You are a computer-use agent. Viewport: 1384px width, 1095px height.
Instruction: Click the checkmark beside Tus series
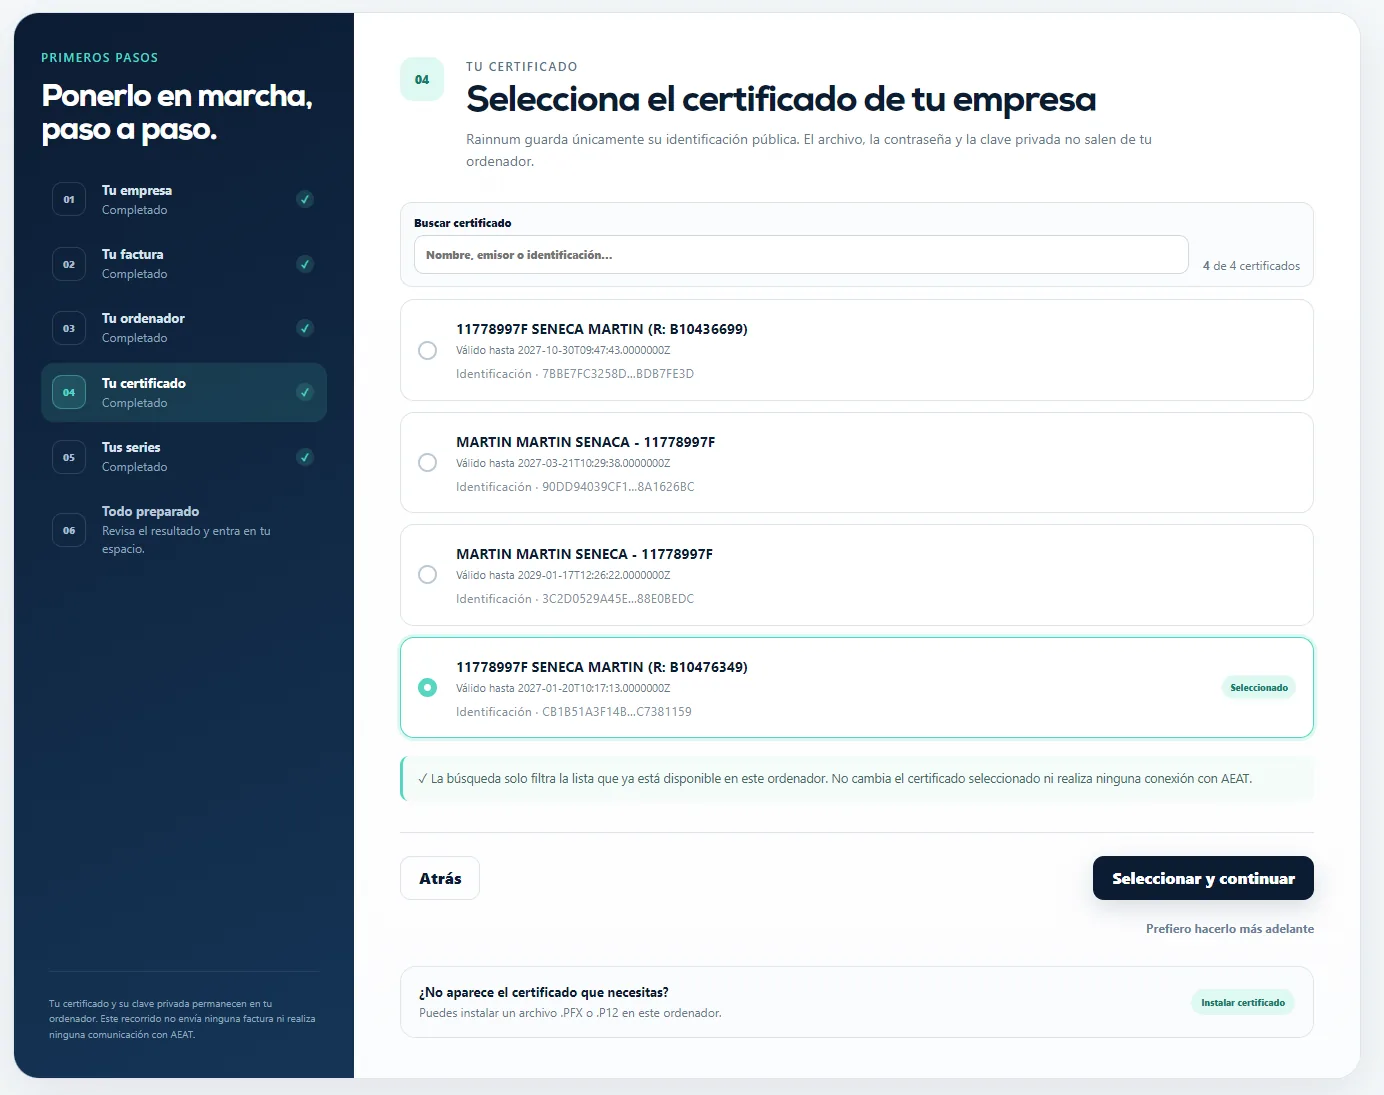click(305, 457)
